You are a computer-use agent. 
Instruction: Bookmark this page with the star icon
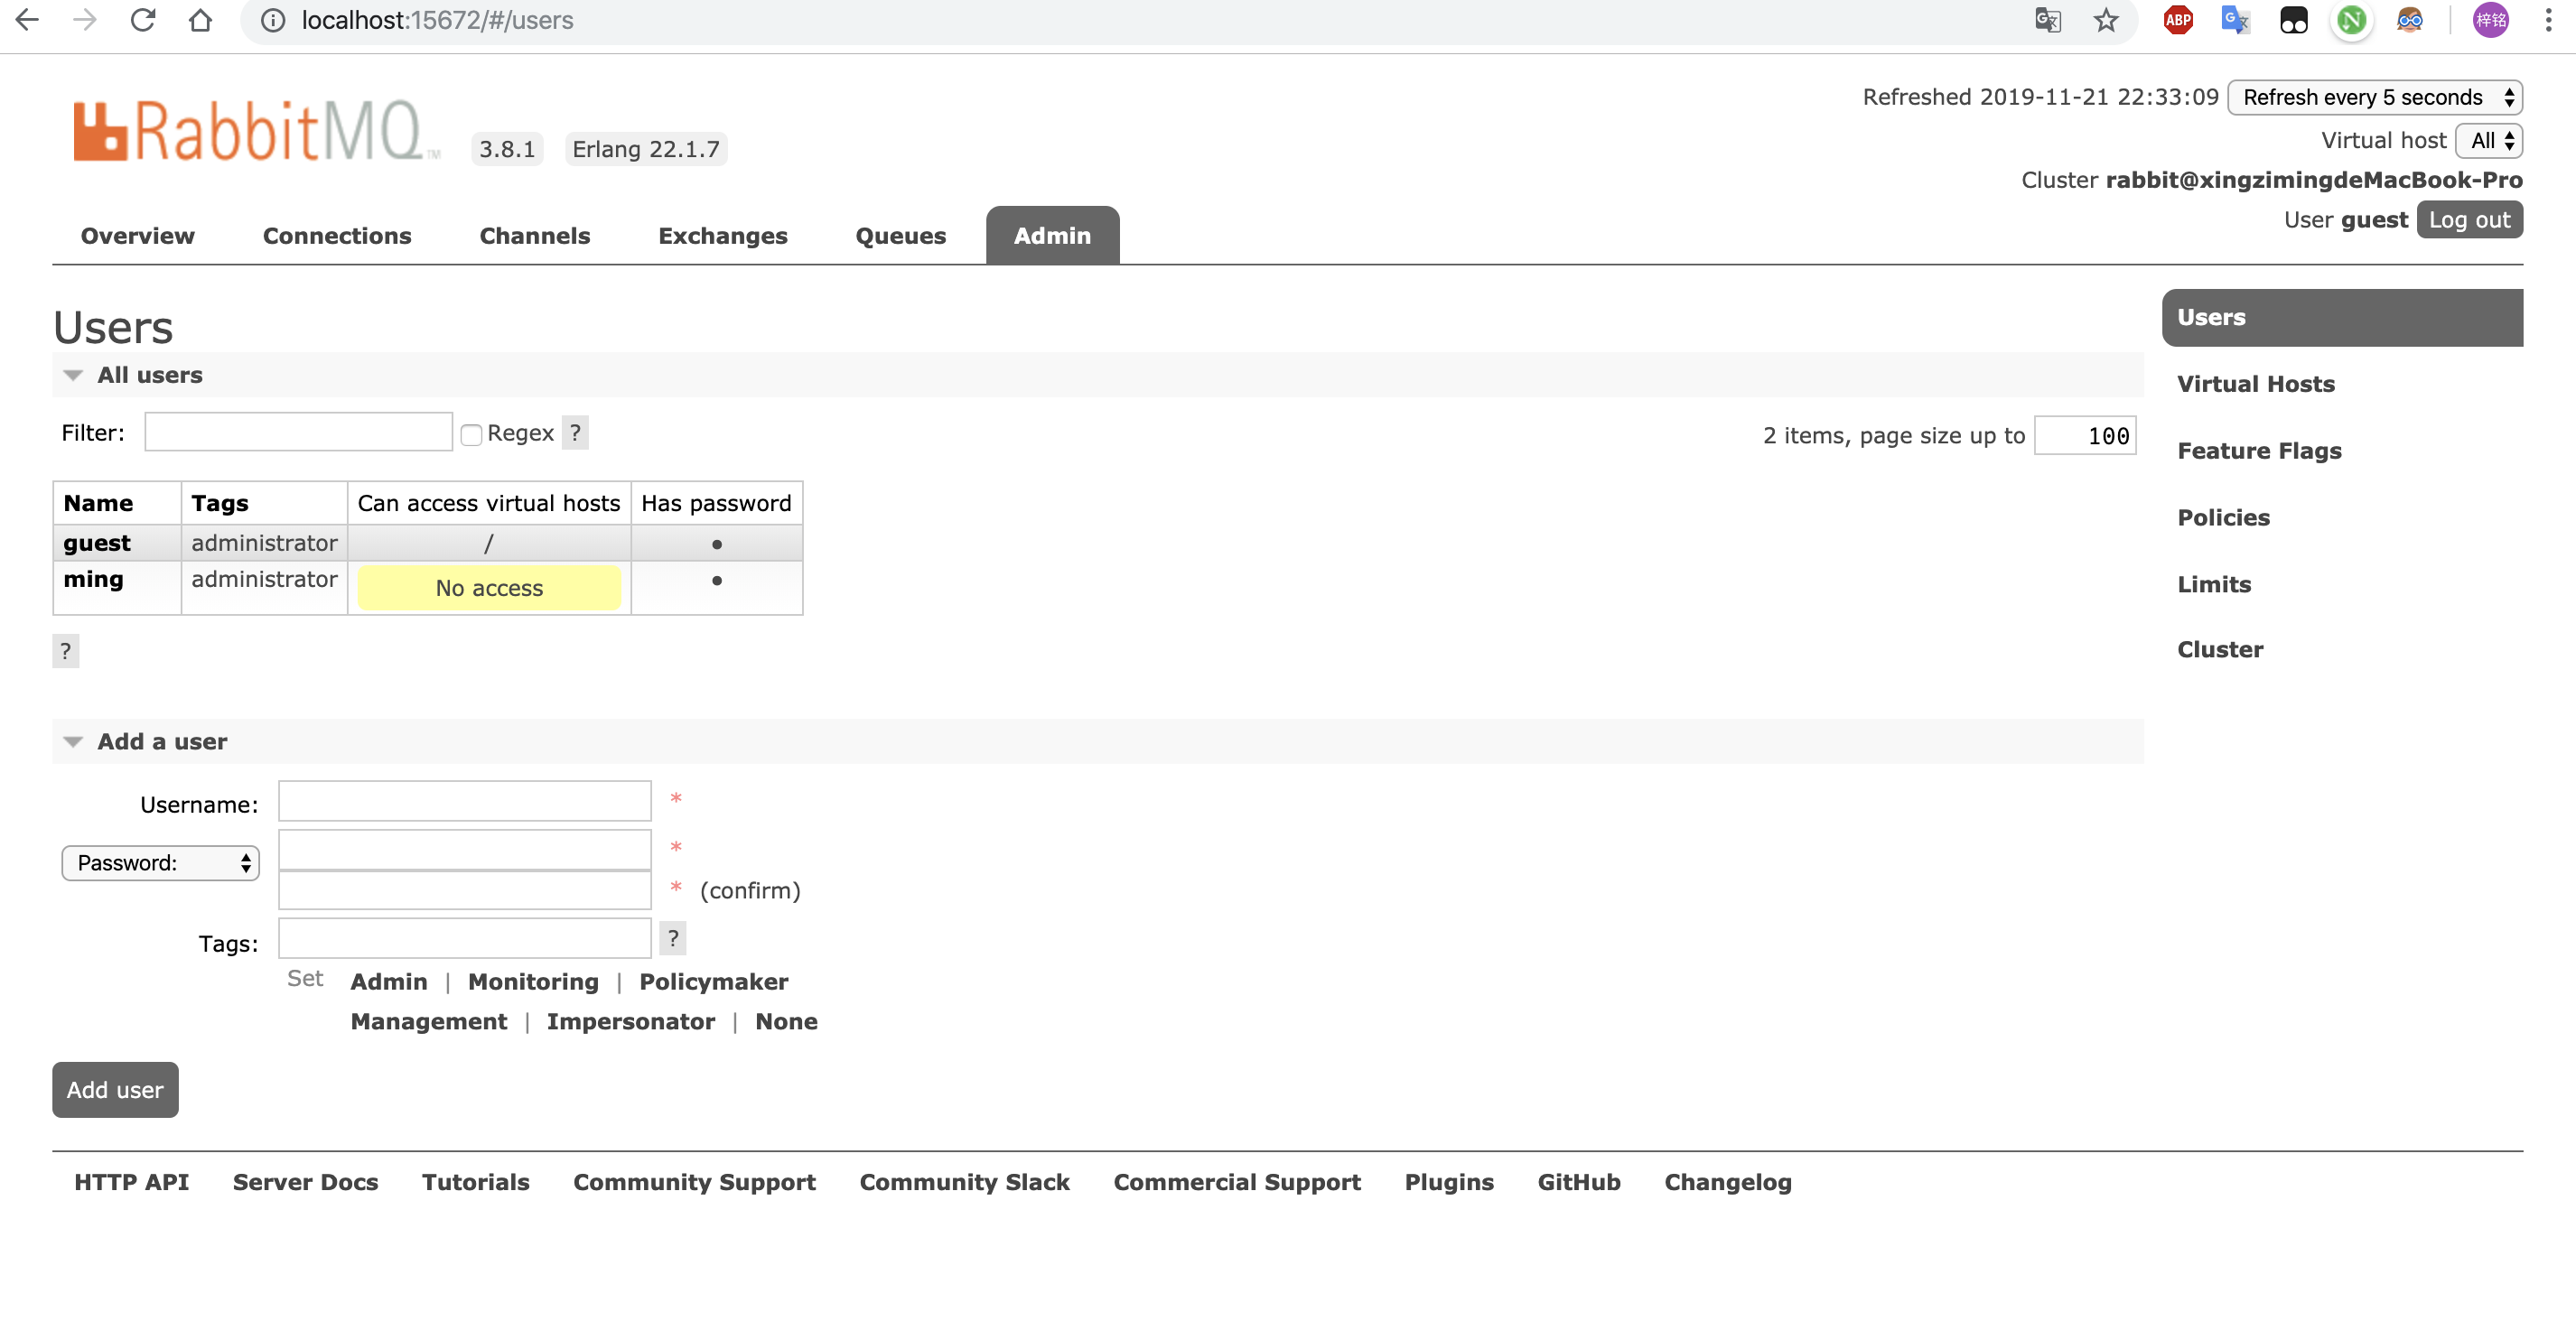[x=2106, y=20]
